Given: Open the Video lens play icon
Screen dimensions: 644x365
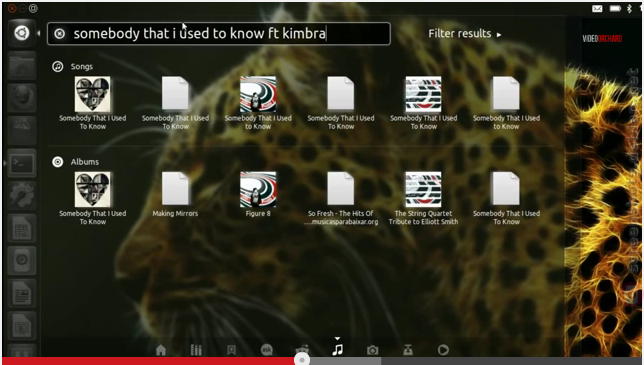Looking at the screenshot, I should tap(443, 350).
